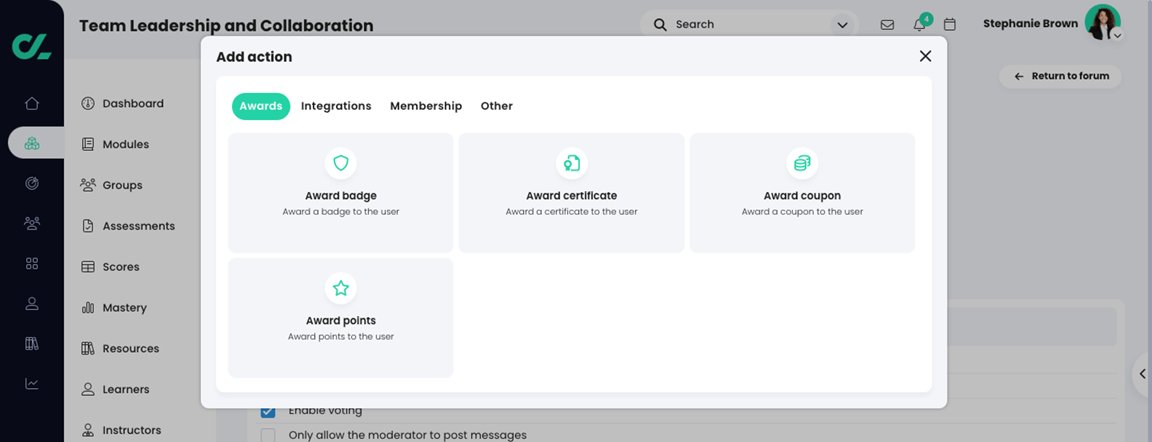Click the analytics chart icon in sidebar
This screenshot has width=1152, height=442.
32,384
